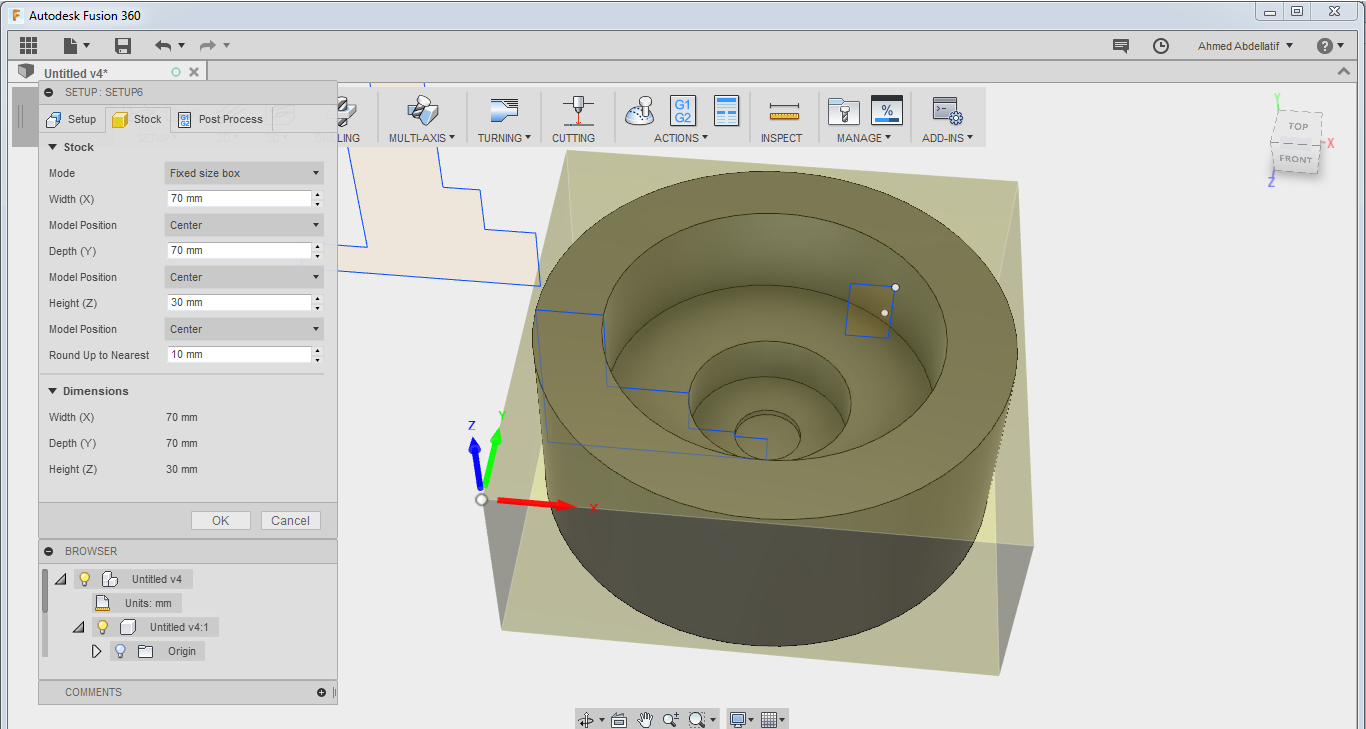Viewport: 1366px width, 729px height.
Task: Open the Mode Fixed size box dropdown
Action: coord(244,173)
